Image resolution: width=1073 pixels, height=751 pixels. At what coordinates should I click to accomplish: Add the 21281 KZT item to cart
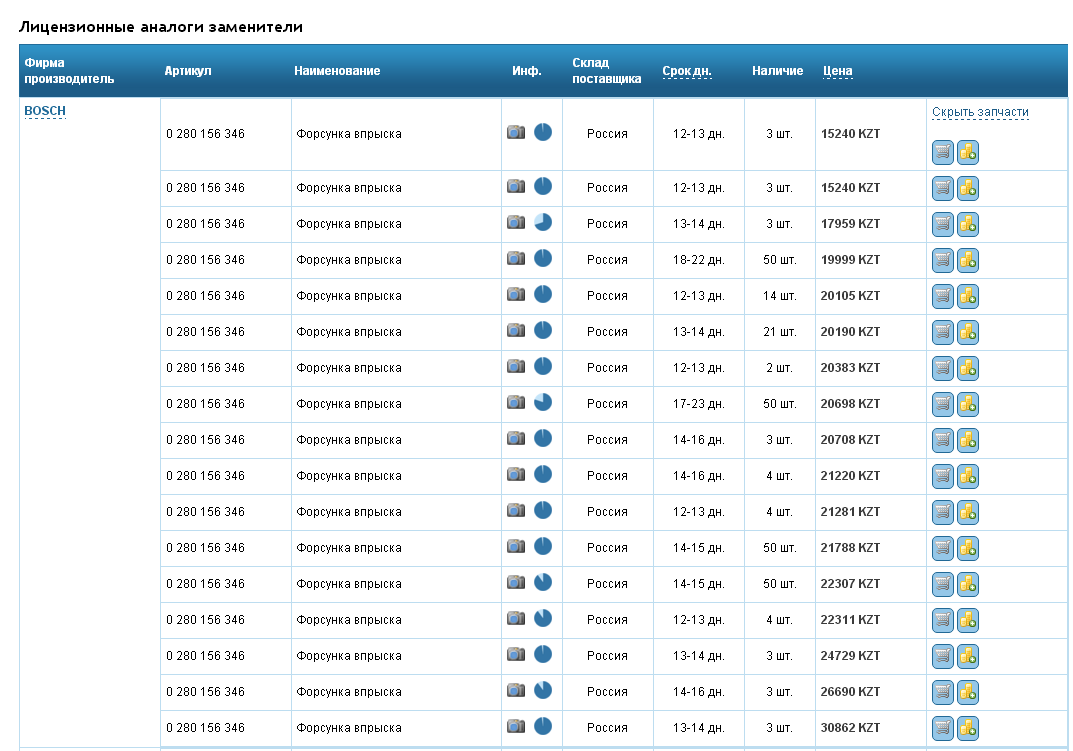942,512
